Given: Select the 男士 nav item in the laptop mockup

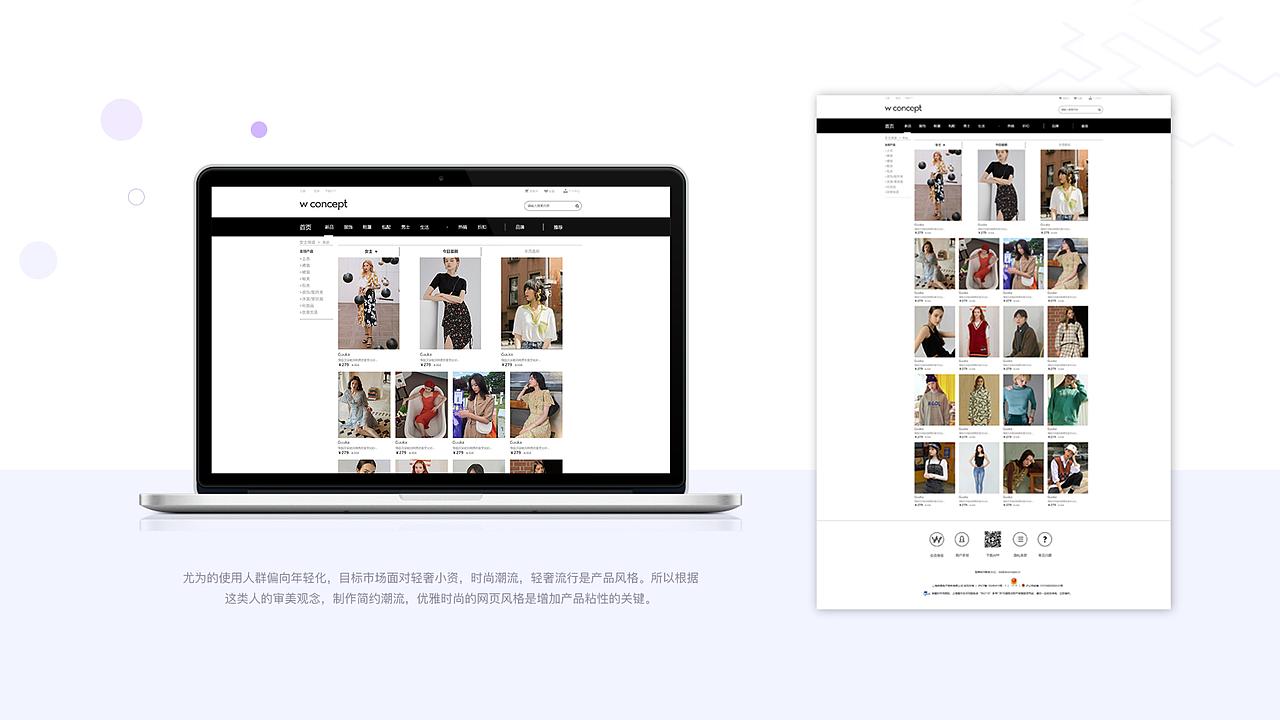Looking at the screenshot, I should click(x=405, y=227).
